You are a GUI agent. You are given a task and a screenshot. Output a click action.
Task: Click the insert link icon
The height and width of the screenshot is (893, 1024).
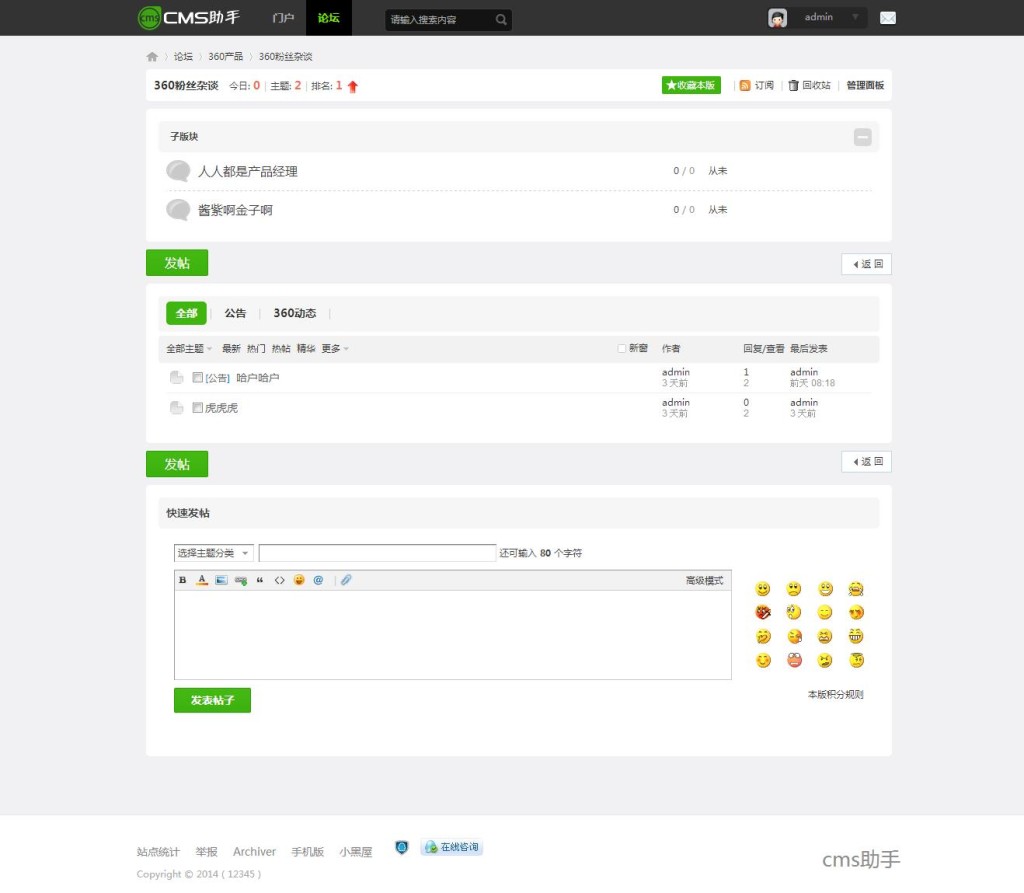[241, 580]
